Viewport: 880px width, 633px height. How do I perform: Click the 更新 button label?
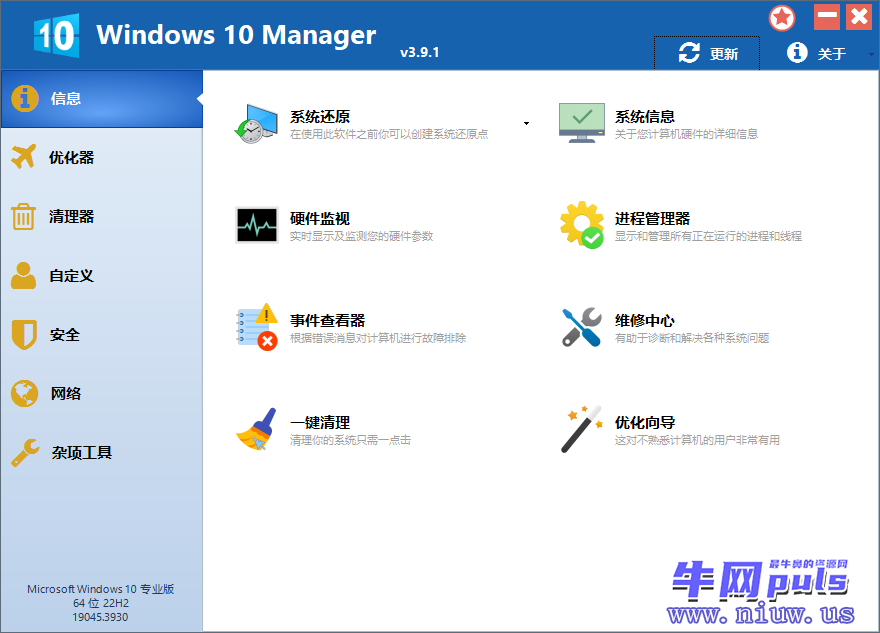(723, 54)
